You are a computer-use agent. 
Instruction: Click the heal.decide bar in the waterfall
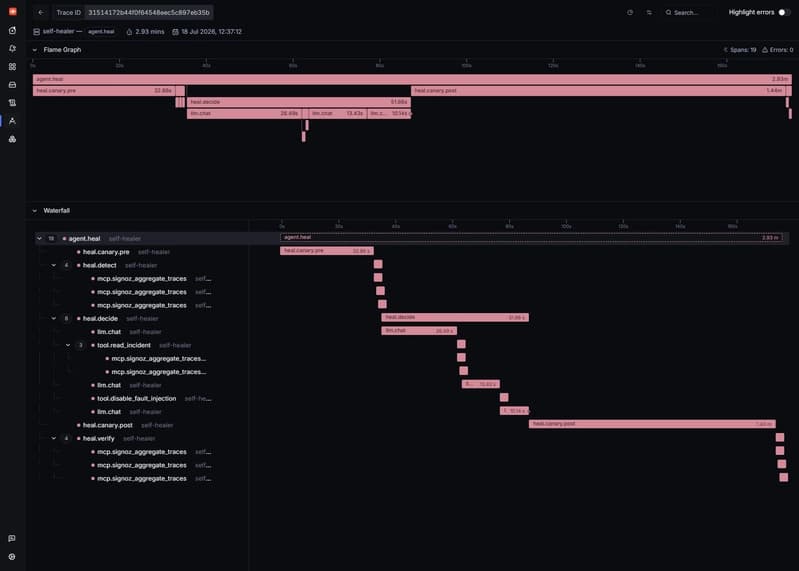click(x=455, y=317)
